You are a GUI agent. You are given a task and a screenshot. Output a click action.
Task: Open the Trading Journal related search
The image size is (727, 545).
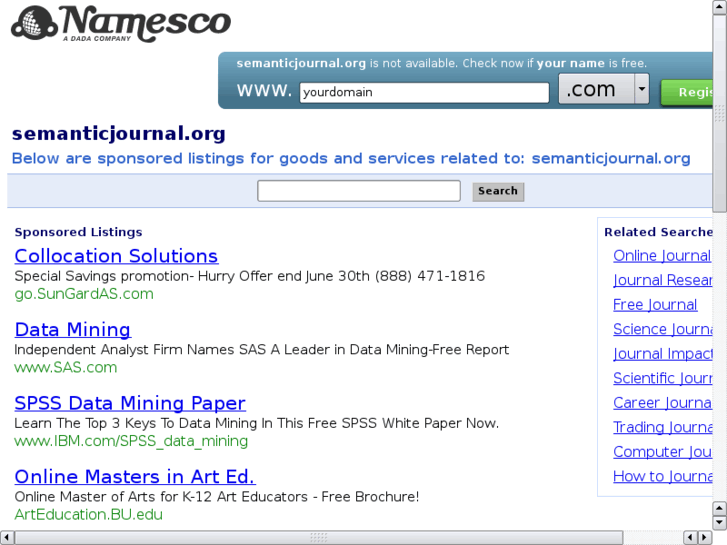point(663,427)
